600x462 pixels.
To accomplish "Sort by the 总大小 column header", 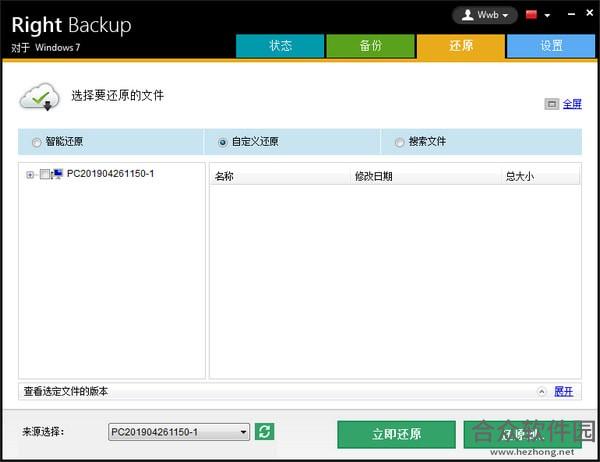I will [x=540, y=176].
